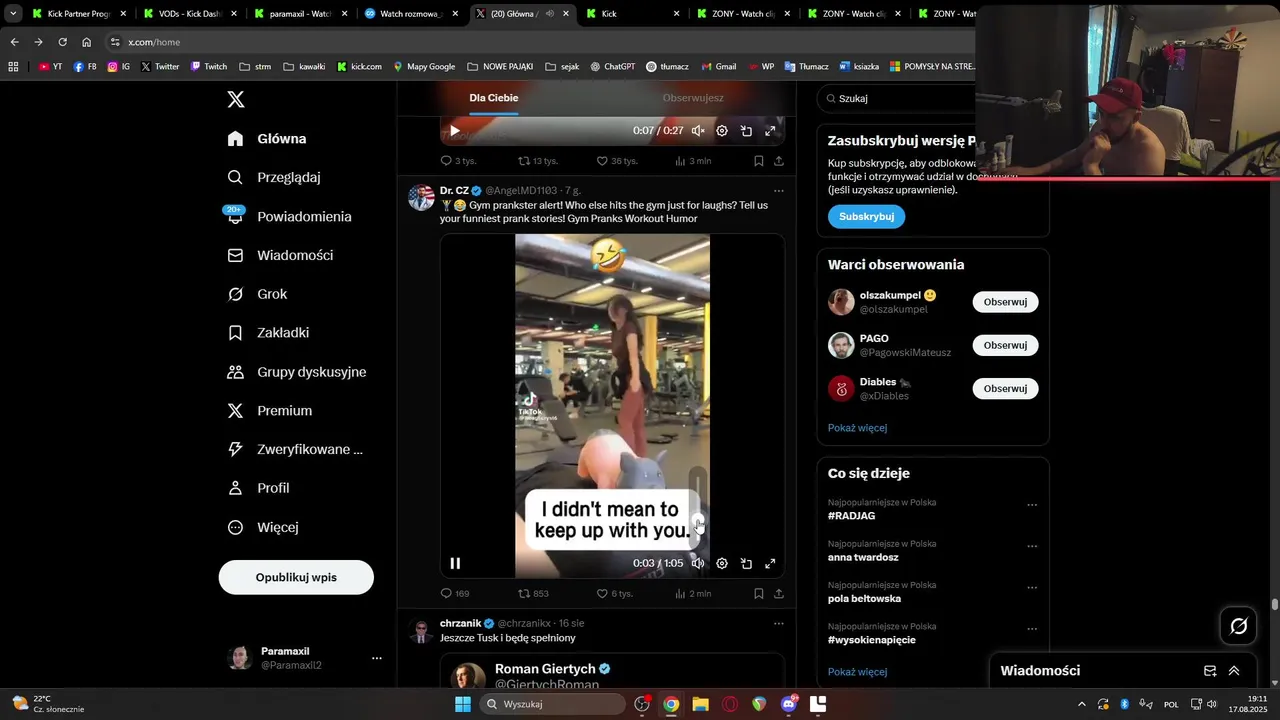Like the post with 36 tys. likes
This screenshot has height=720, width=1280.
point(616,160)
